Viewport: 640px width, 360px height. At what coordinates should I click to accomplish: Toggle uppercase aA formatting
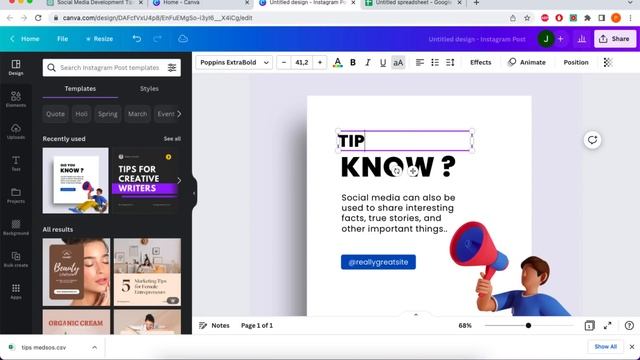398,62
